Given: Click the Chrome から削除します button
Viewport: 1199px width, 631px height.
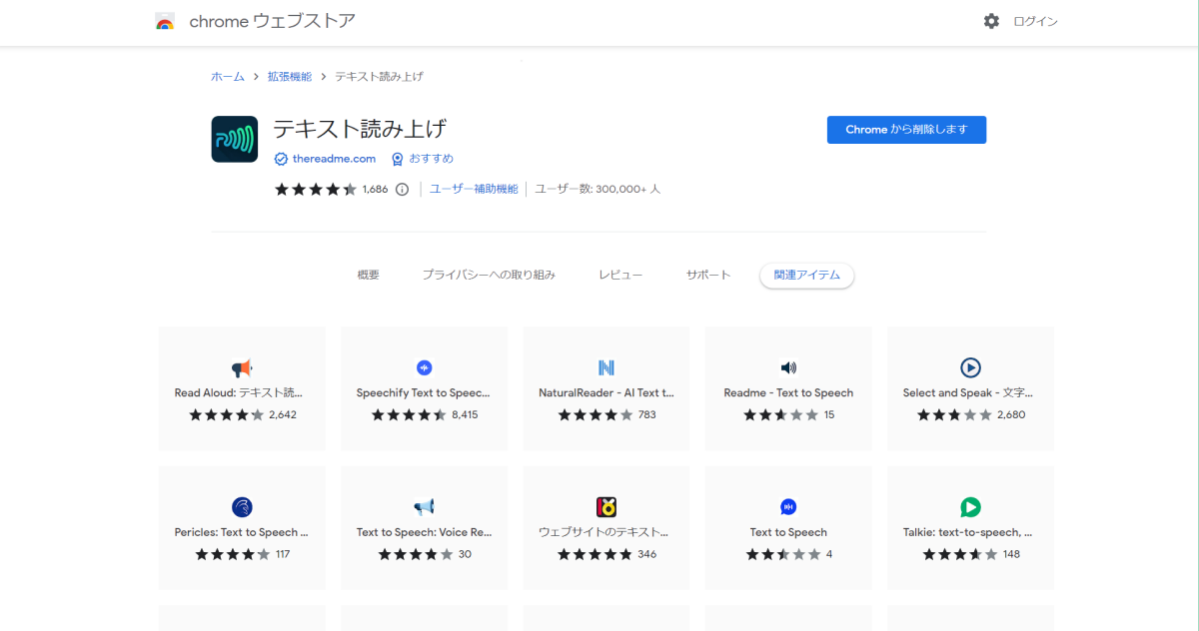Looking at the screenshot, I should pos(906,130).
